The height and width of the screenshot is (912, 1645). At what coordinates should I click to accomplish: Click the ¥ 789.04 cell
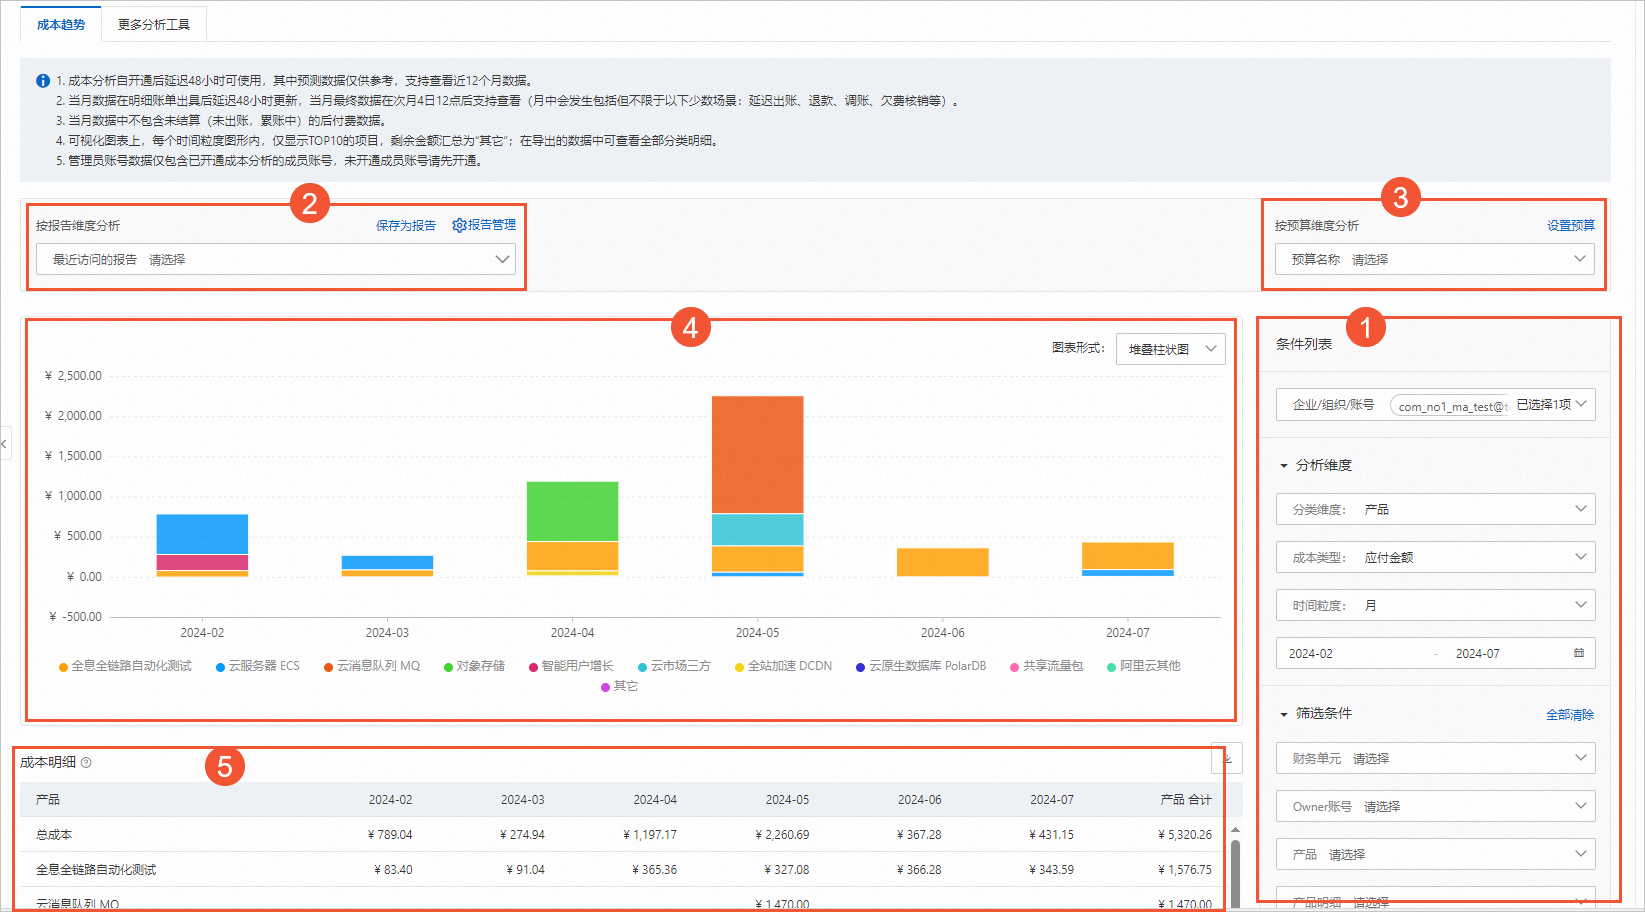pos(390,835)
